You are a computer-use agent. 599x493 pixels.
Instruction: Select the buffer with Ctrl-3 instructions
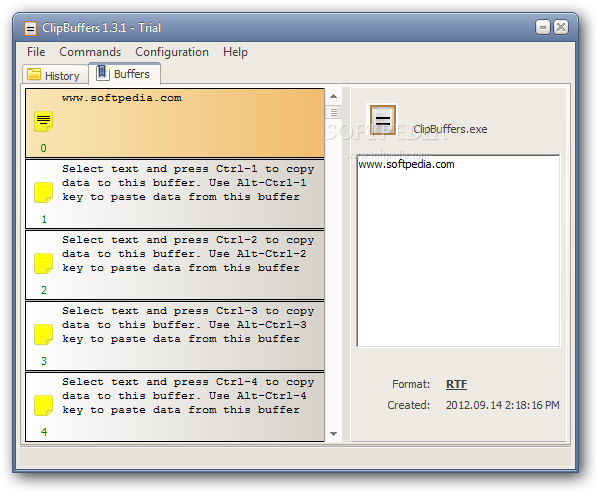click(x=175, y=336)
